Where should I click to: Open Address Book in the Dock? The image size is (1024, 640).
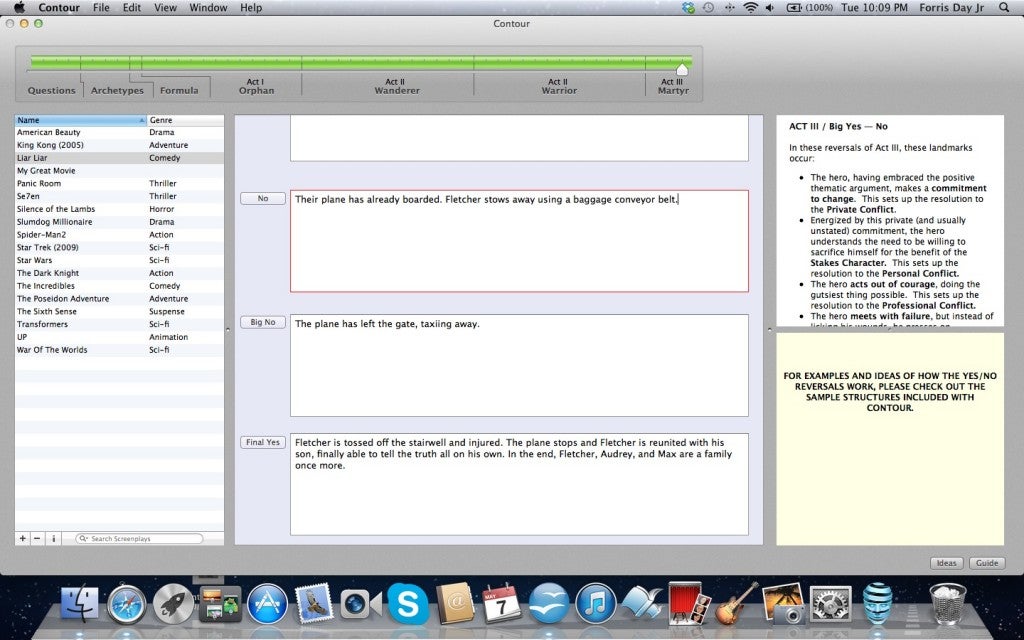(455, 603)
